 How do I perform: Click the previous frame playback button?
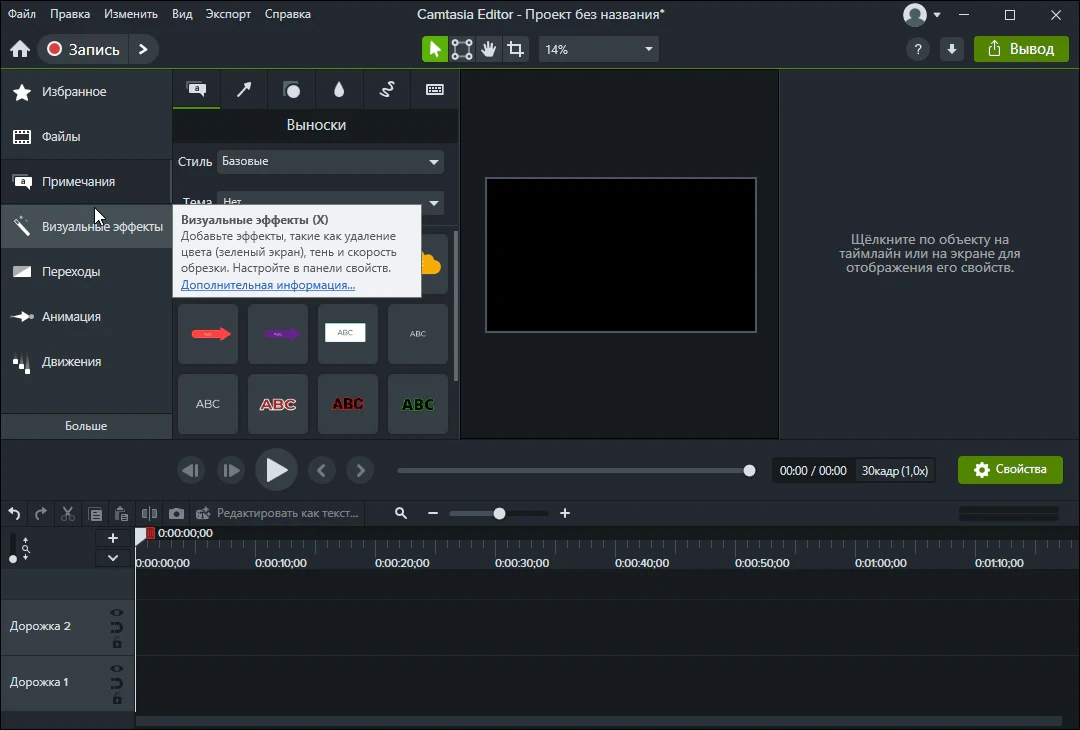pos(191,470)
